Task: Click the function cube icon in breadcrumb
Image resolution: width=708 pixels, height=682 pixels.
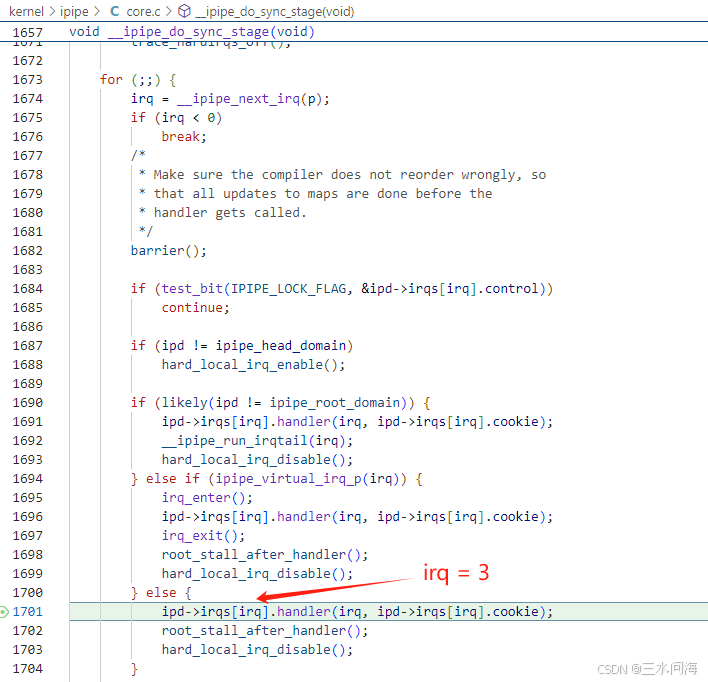Action: point(184,11)
